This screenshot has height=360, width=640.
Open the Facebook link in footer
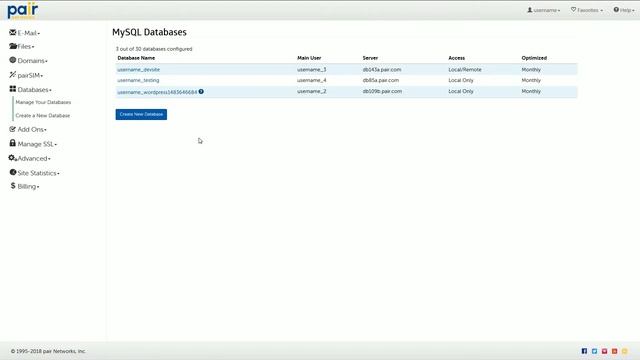[x=584, y=351]
